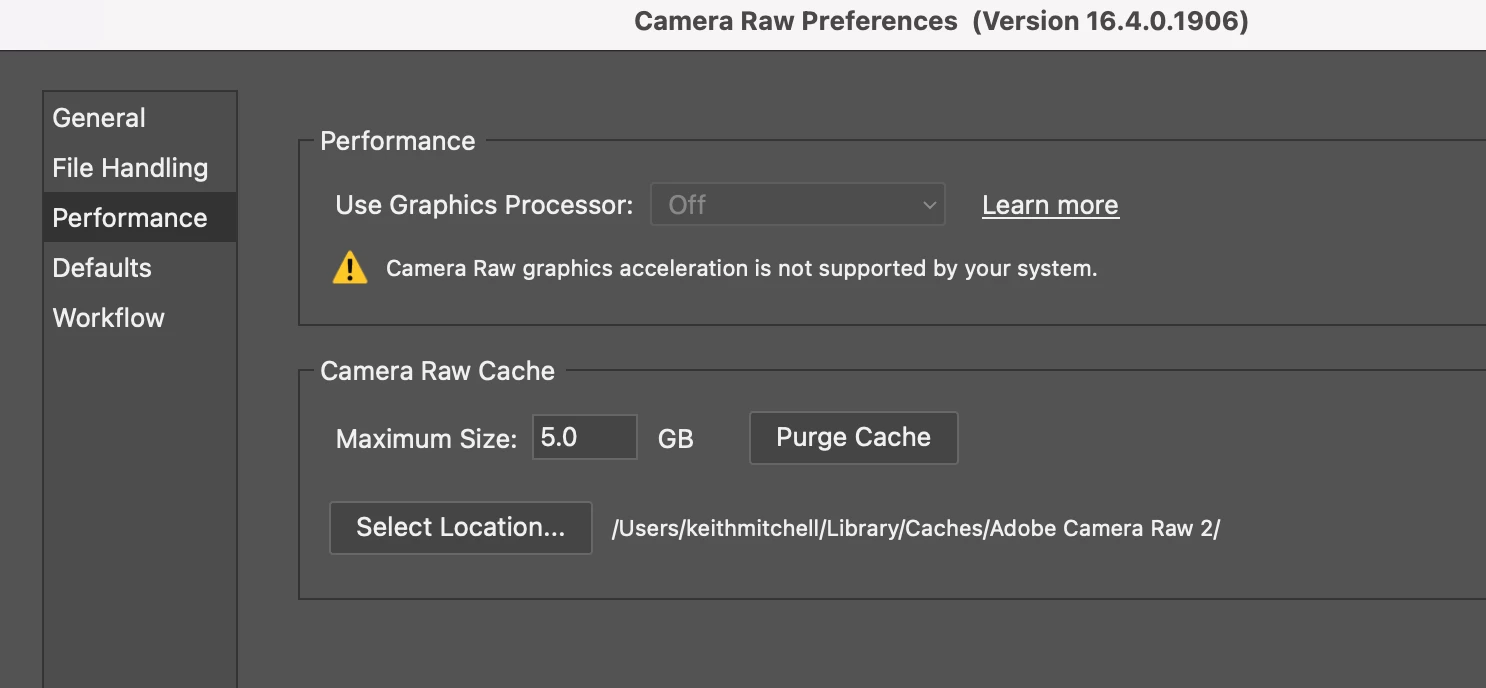Click the chevron arrow beside Off
This screenshot has height=688, width=1486.
pyautogui.click(x=929, y=206)
